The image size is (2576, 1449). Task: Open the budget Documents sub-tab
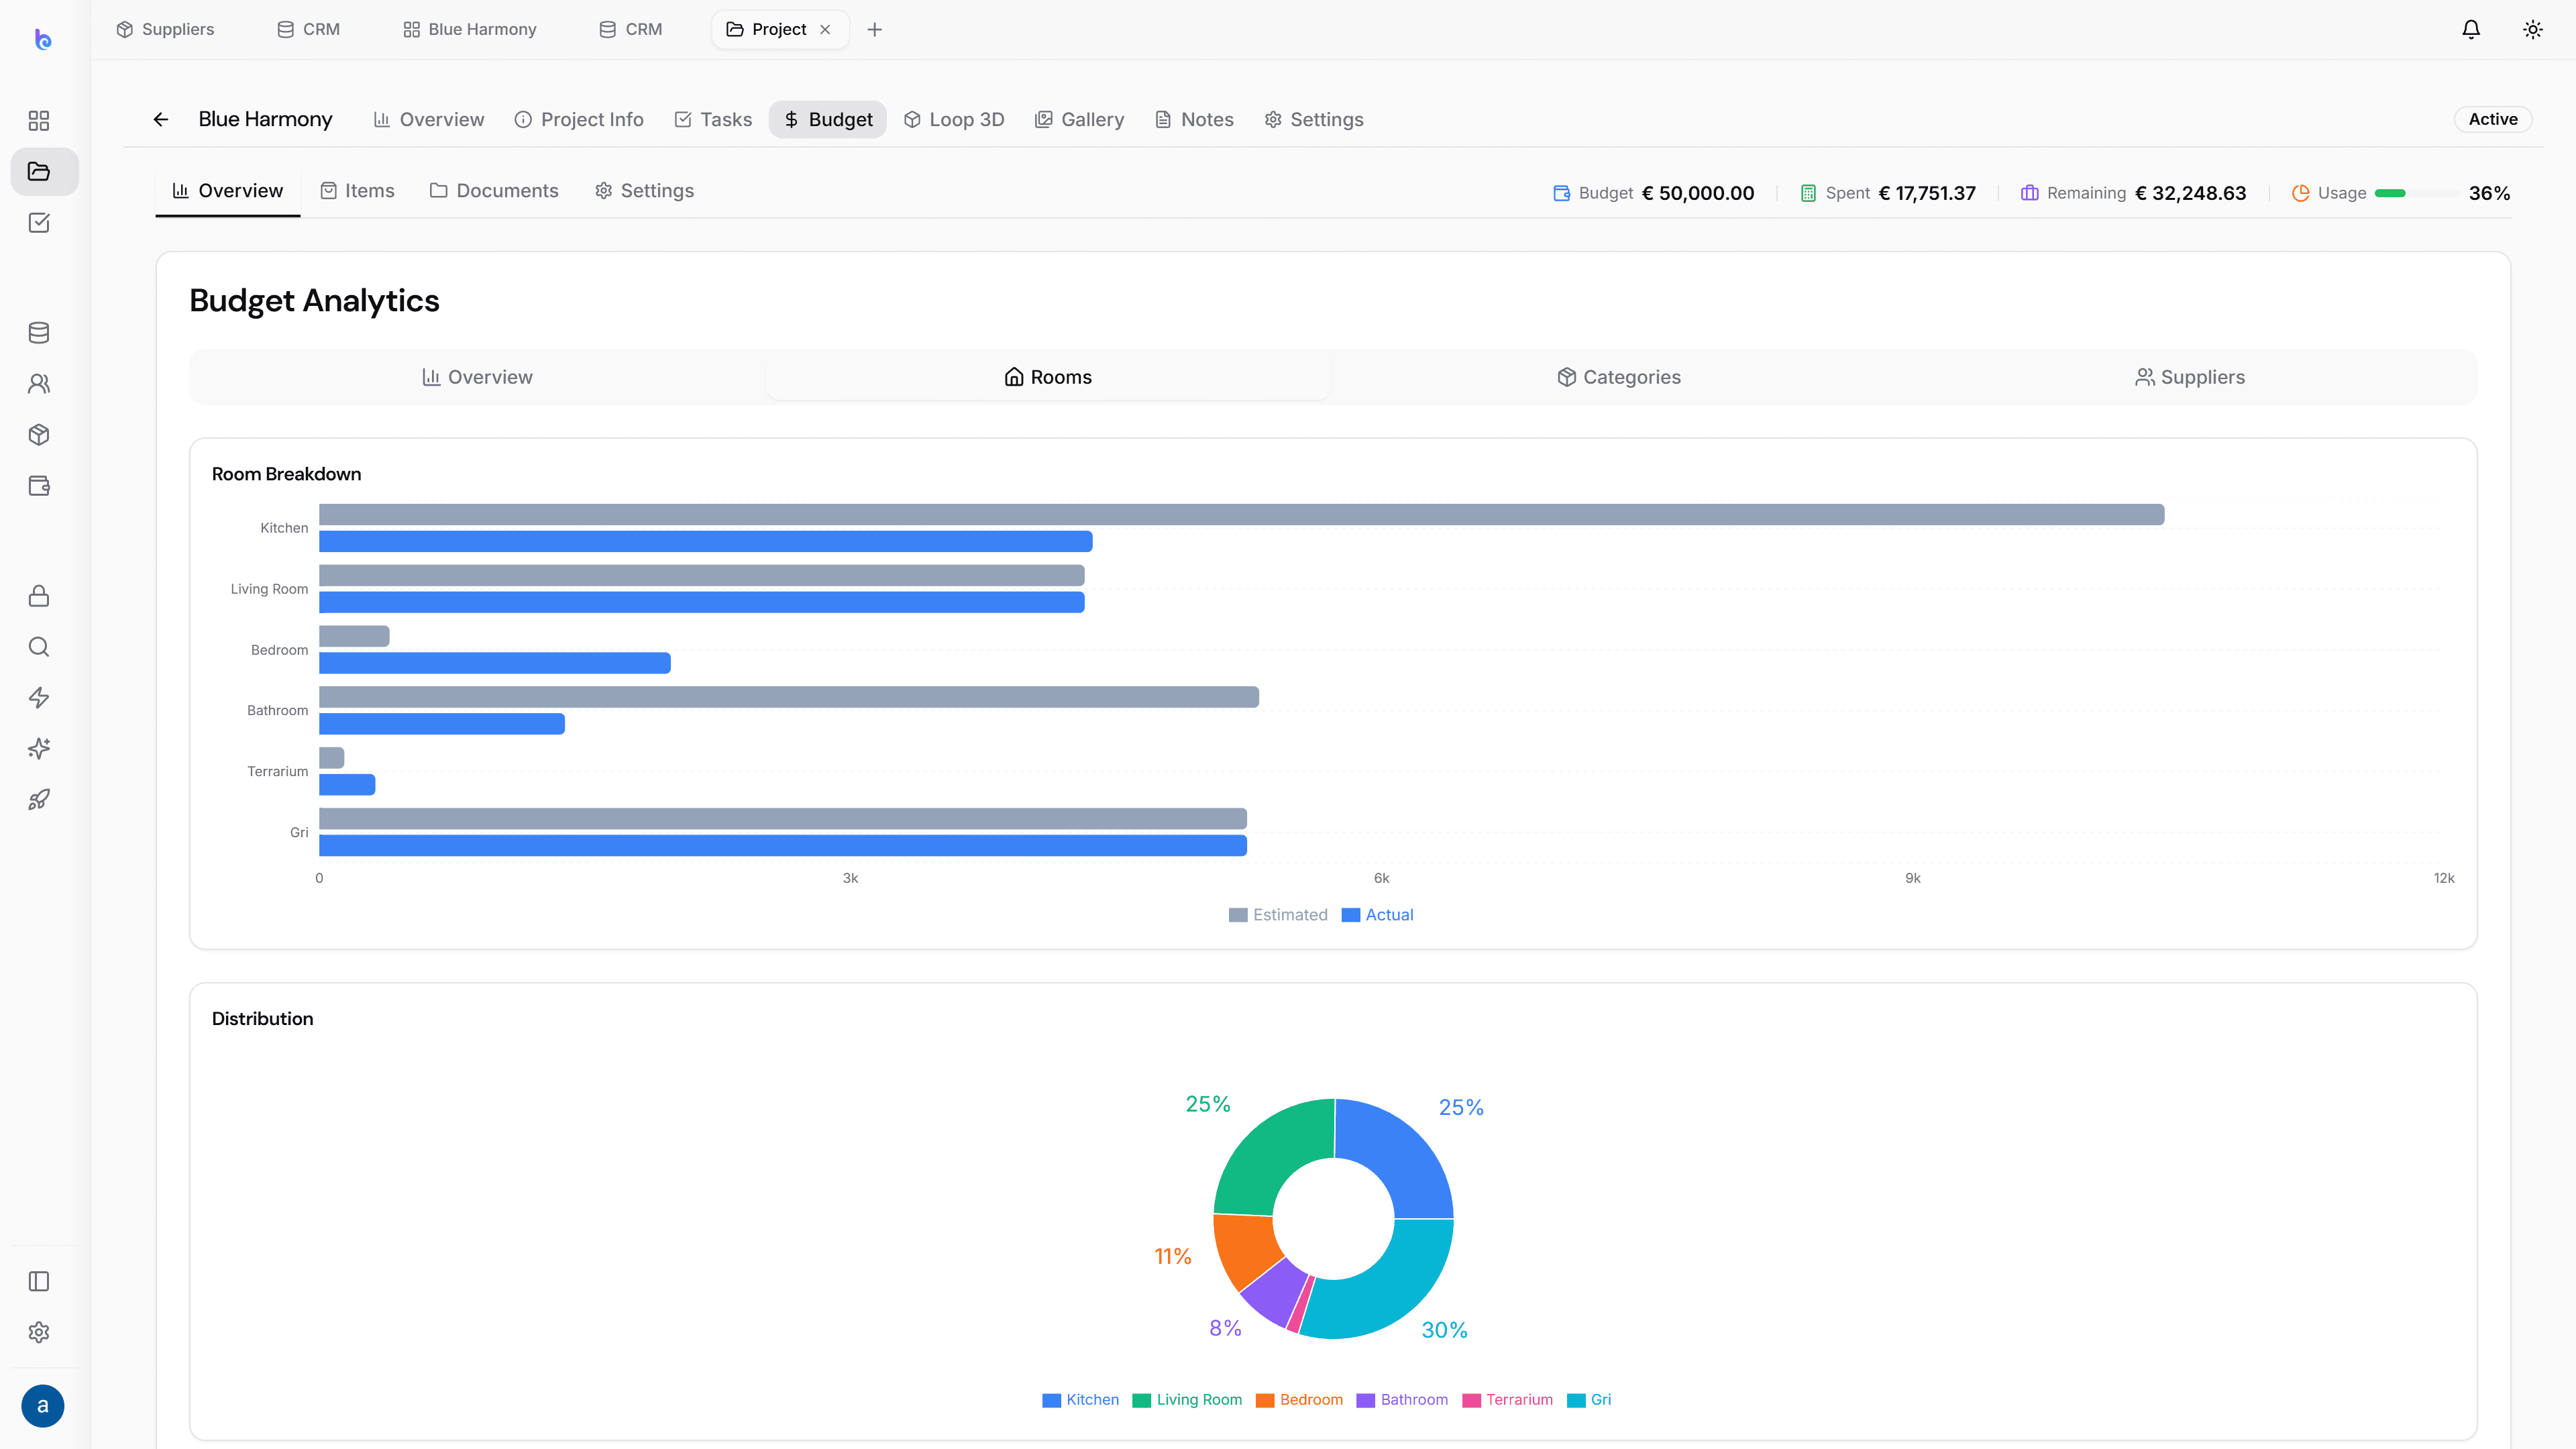(x=494, y=190)
